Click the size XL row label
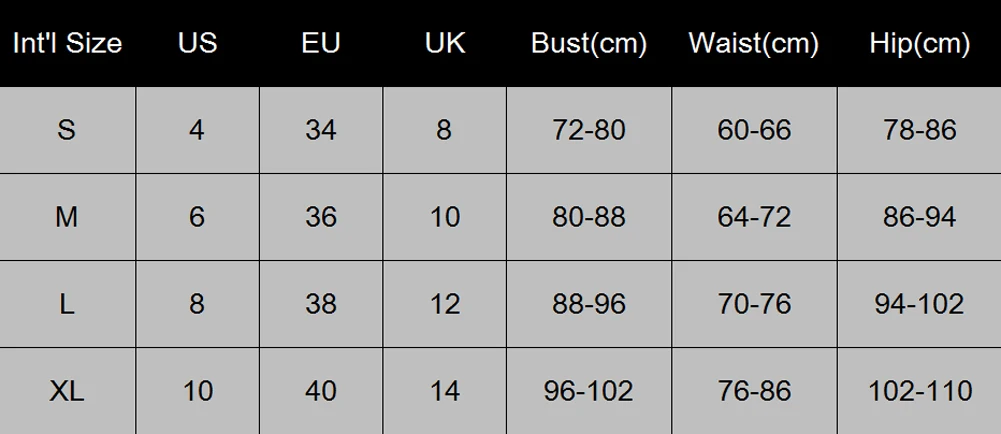1001x434 pixels. click(67, 391)
